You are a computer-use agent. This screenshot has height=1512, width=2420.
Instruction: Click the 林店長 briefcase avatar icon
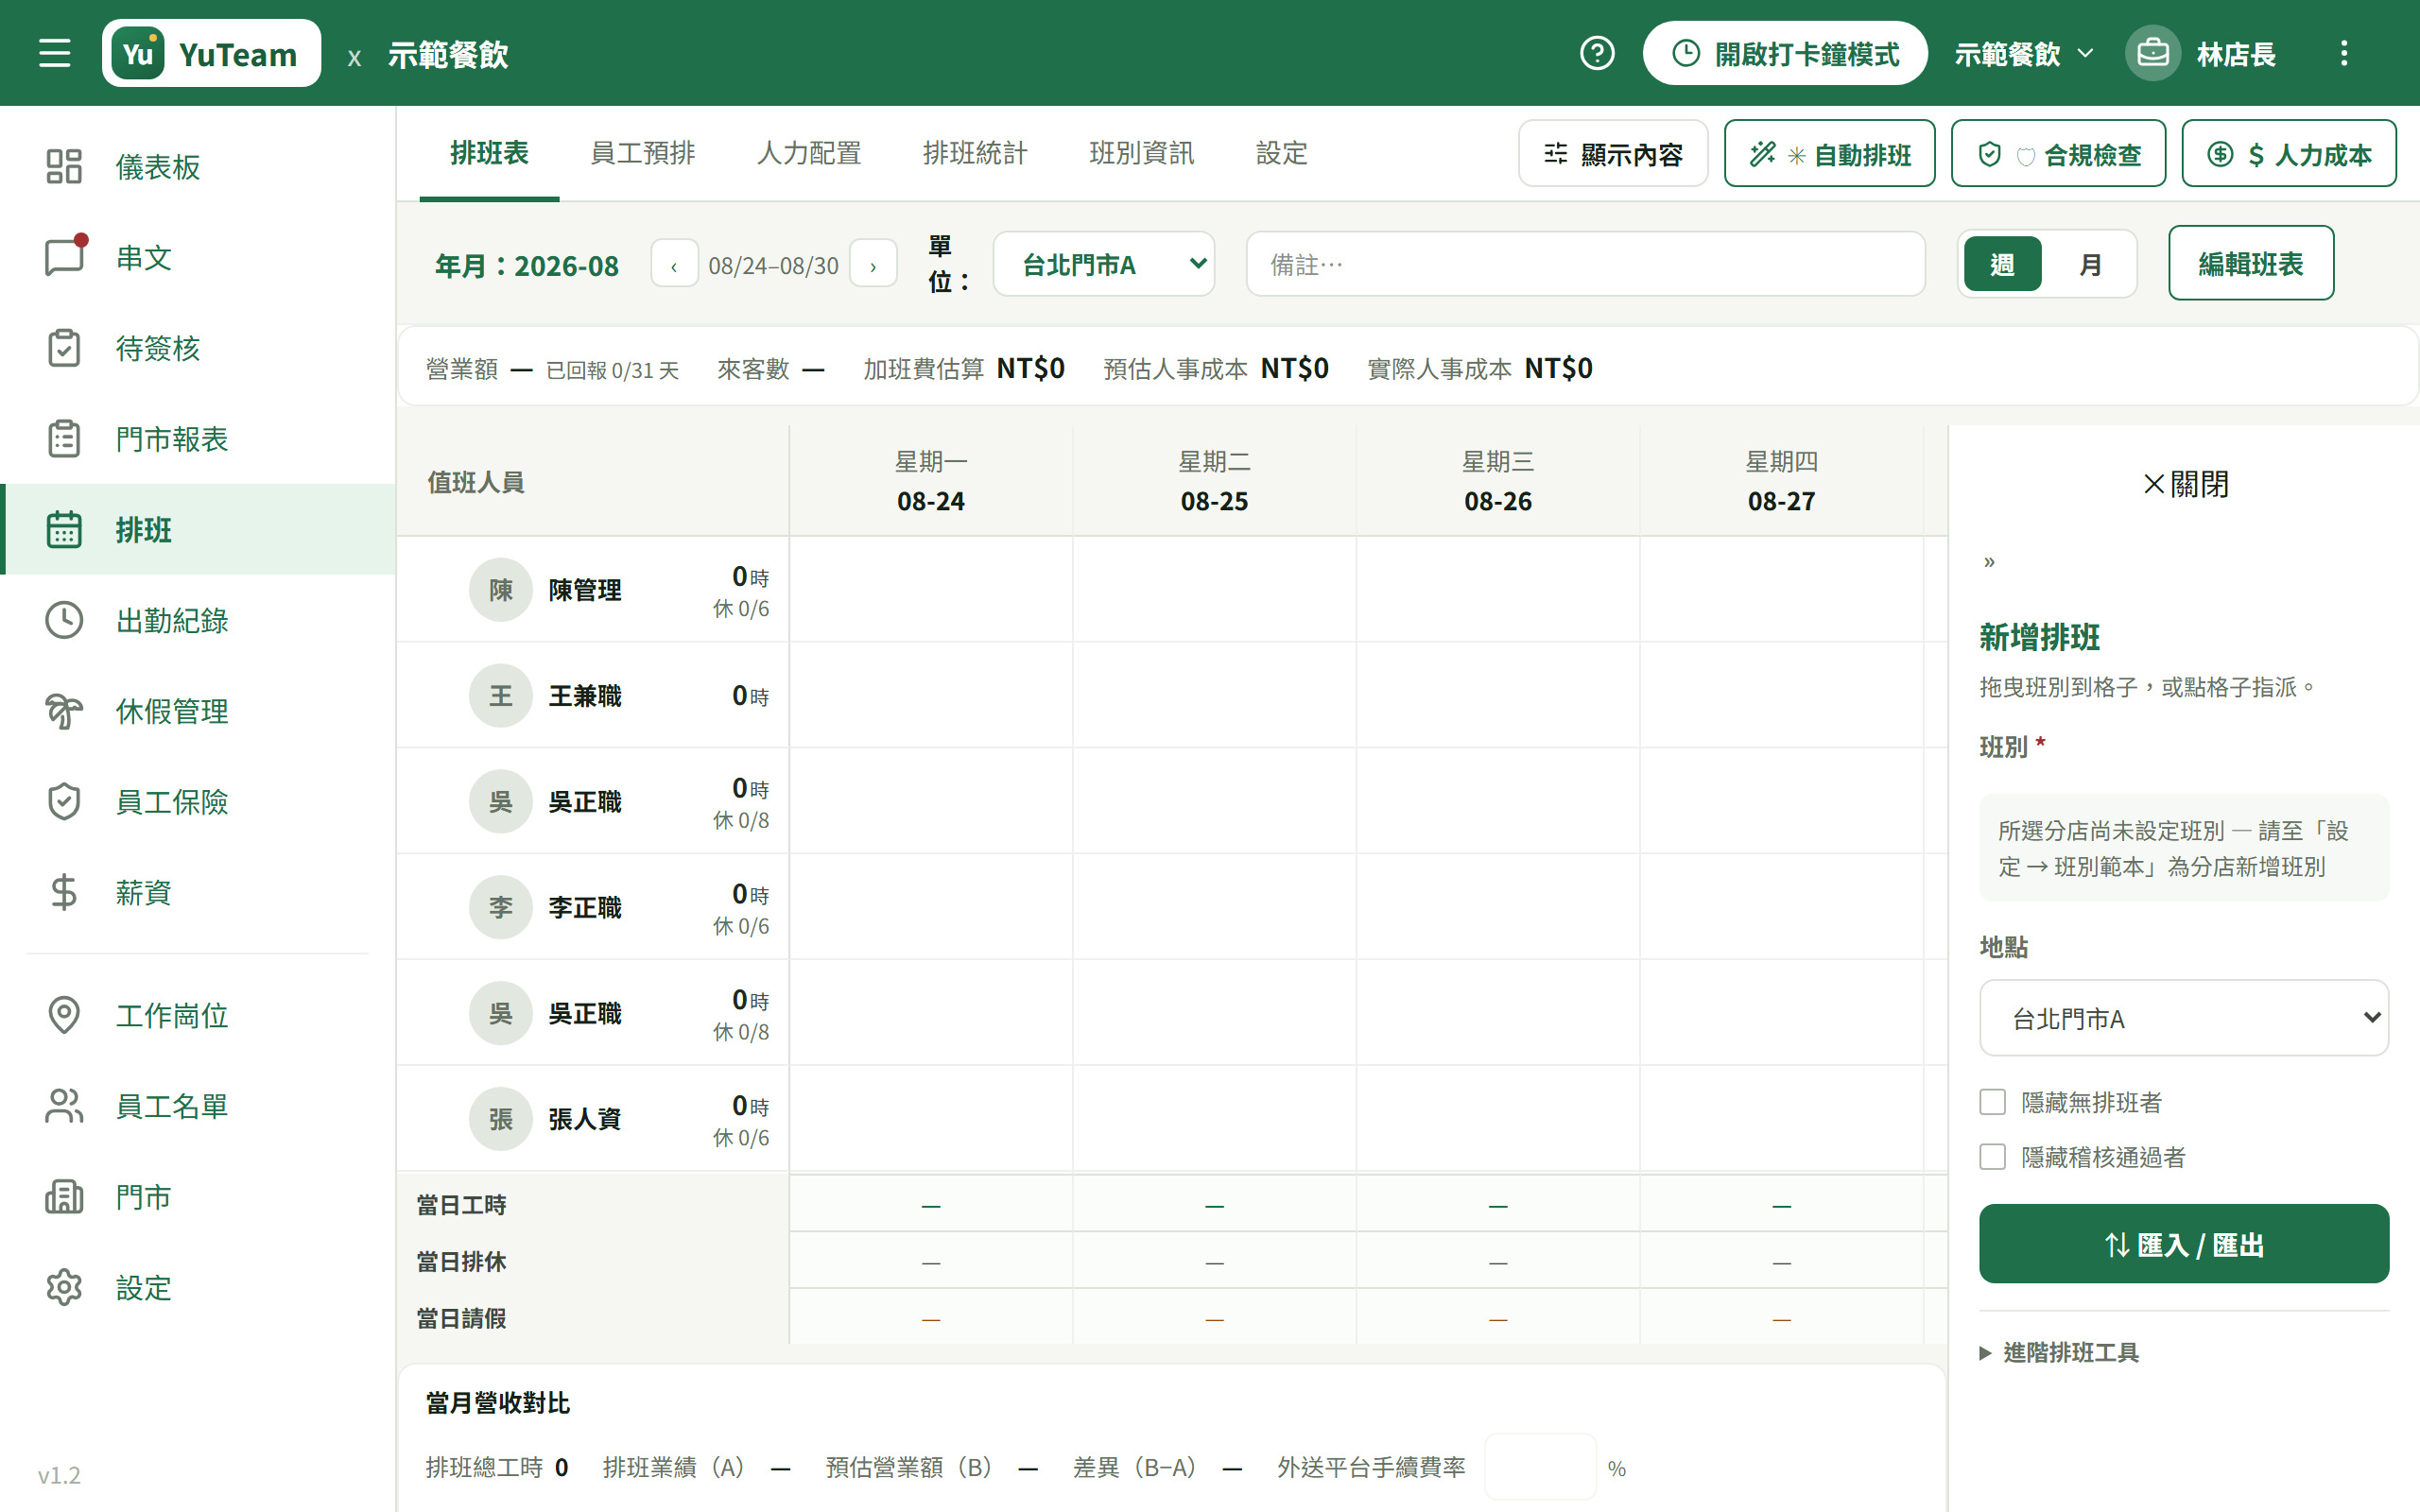click(x=2152, y=53)
